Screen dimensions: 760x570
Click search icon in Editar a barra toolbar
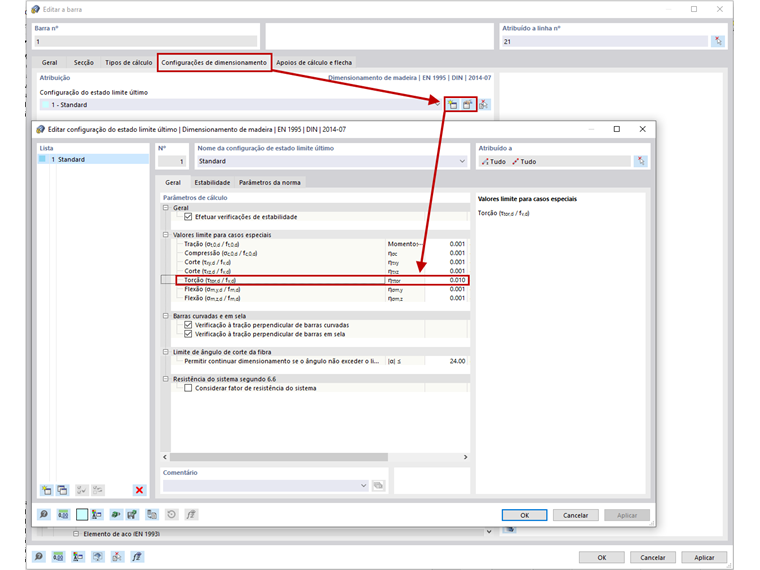pos(39,557)
